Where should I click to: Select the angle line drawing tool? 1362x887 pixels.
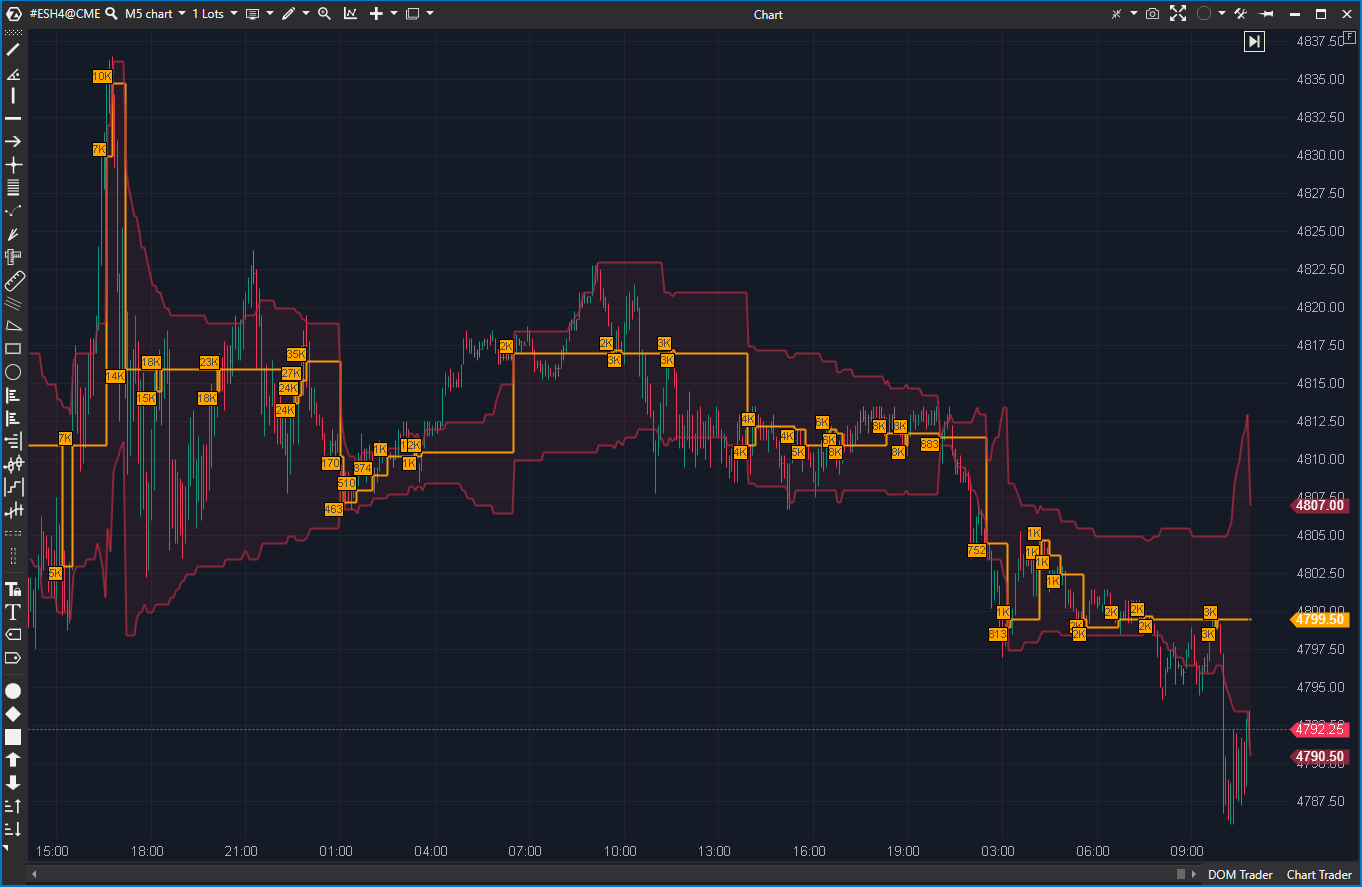pyautogui.click(x=13, y=73)
